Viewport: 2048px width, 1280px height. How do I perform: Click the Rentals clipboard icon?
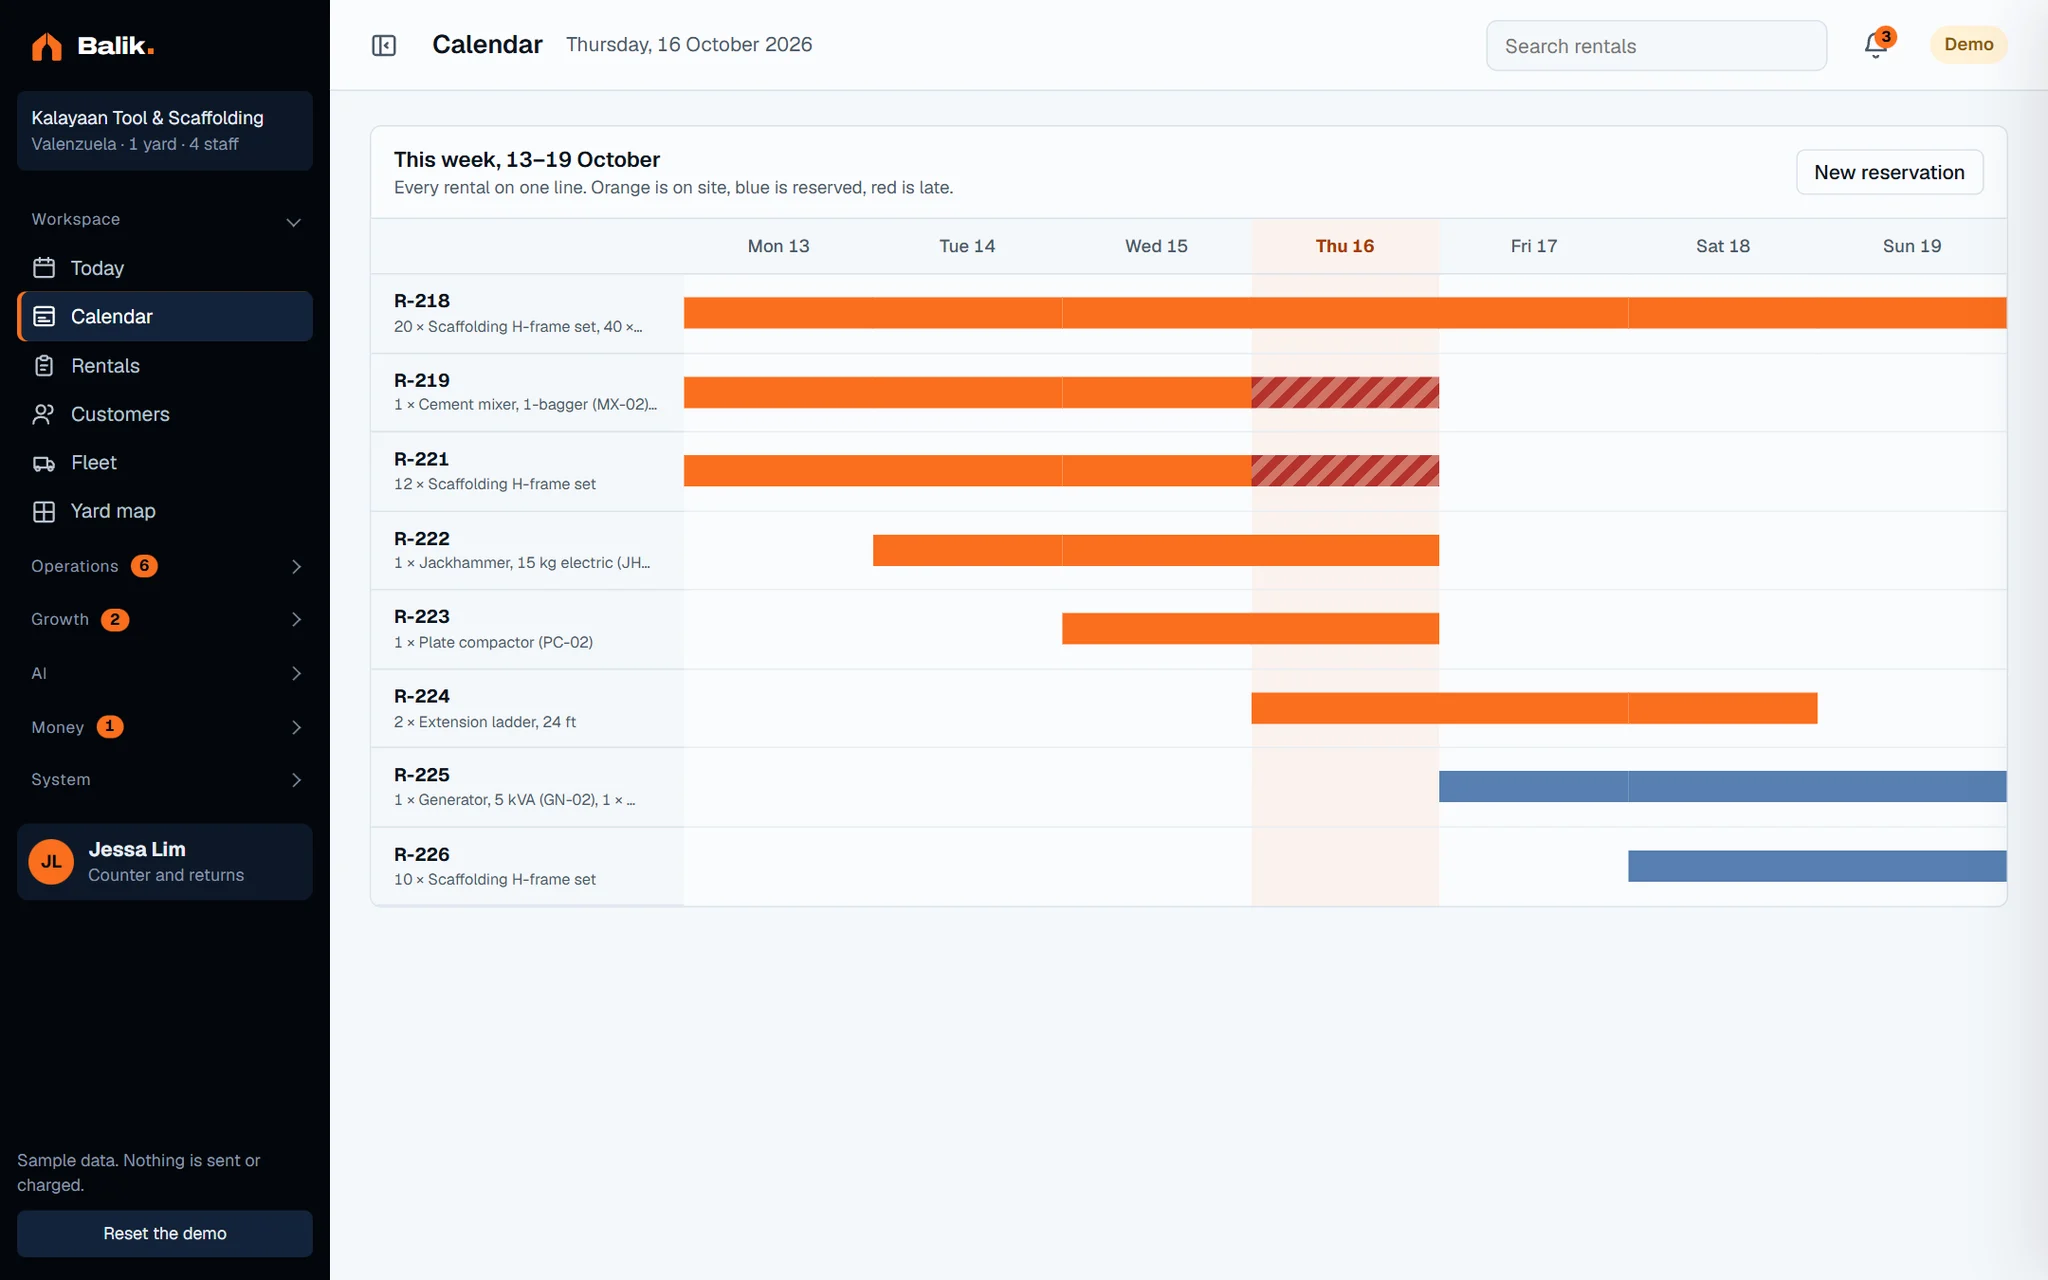tap(44, 366)
